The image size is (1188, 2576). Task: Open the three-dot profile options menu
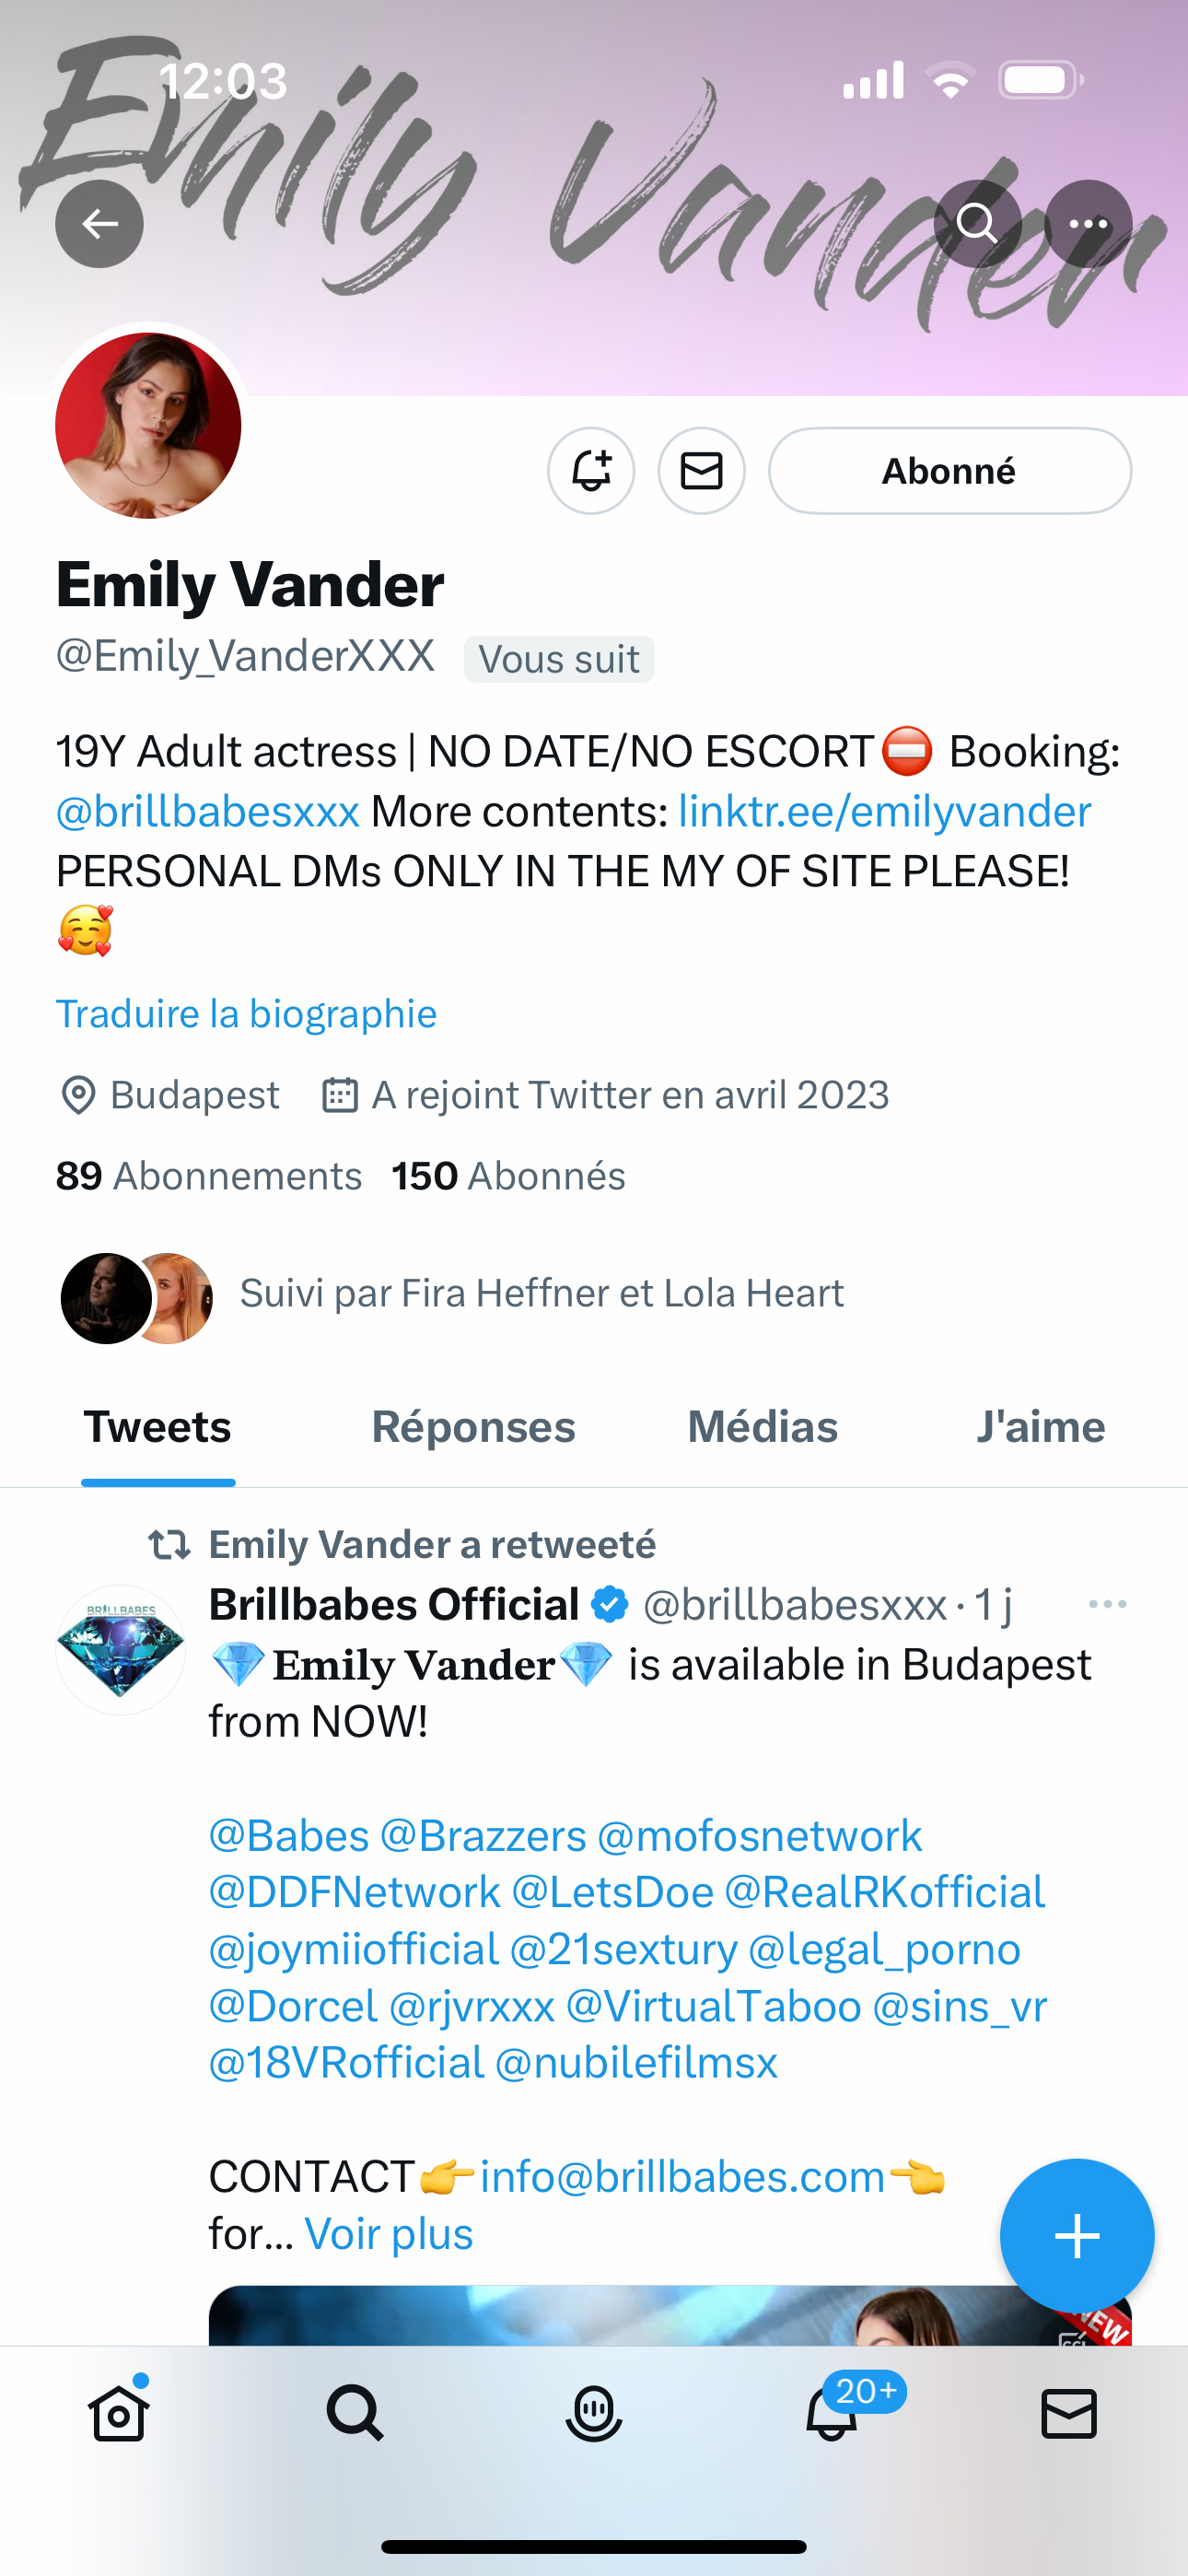[x=1088, y=224]
